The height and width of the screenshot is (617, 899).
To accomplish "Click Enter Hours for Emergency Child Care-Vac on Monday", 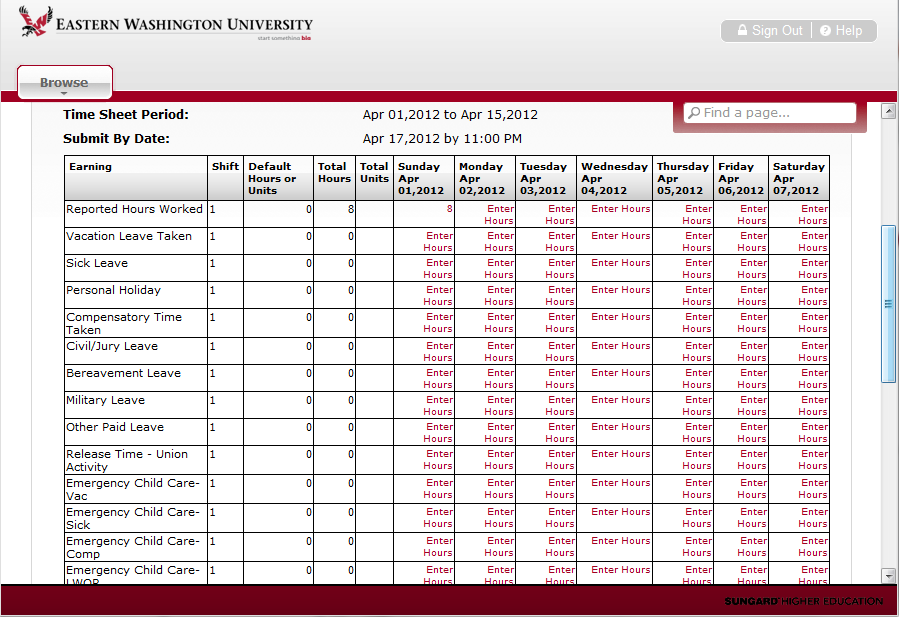I will pos(499,489).
